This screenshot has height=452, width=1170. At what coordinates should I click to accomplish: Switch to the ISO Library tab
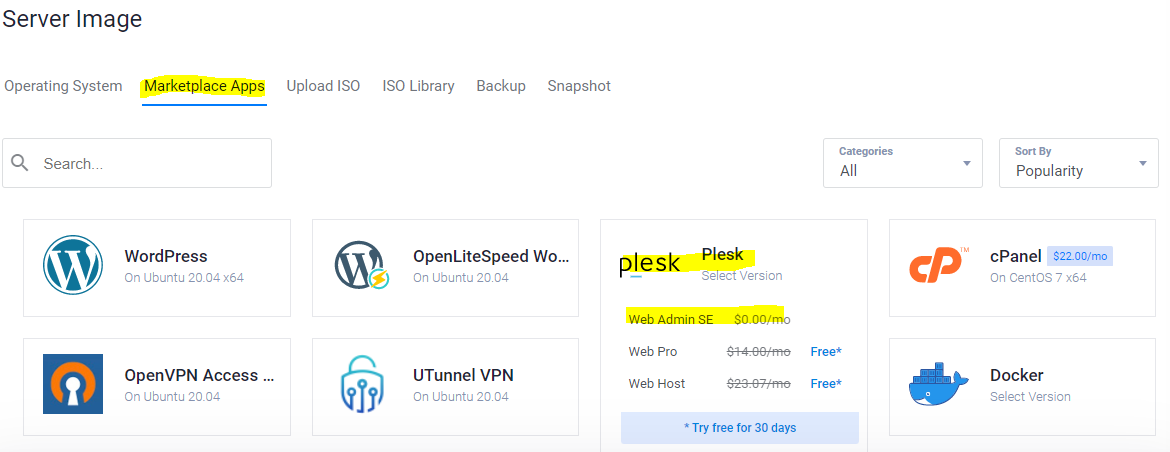(x=419, y=86)
